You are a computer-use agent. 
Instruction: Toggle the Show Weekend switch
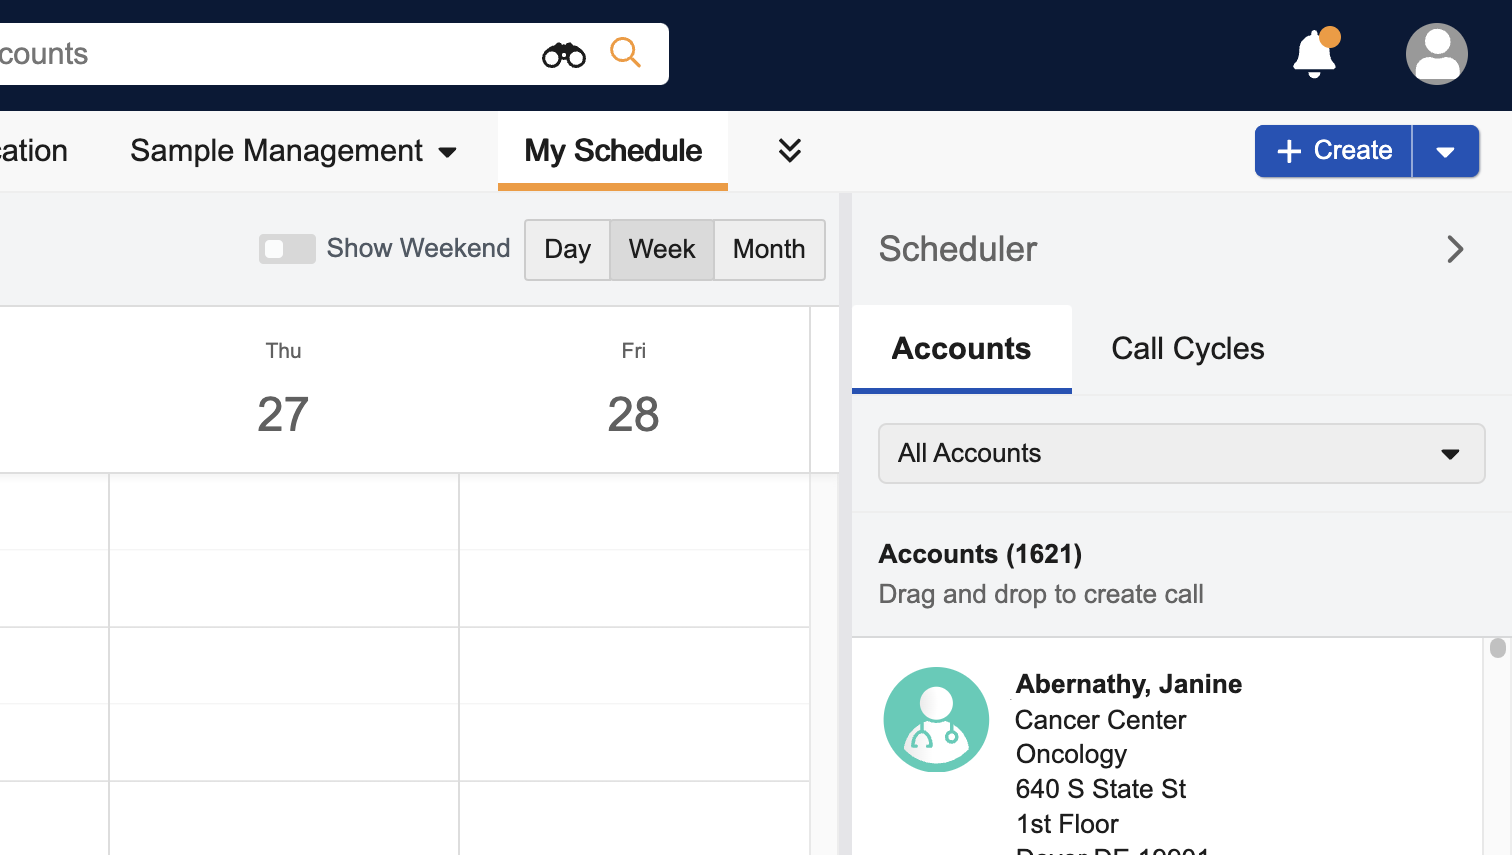click(x=287, y=249)
